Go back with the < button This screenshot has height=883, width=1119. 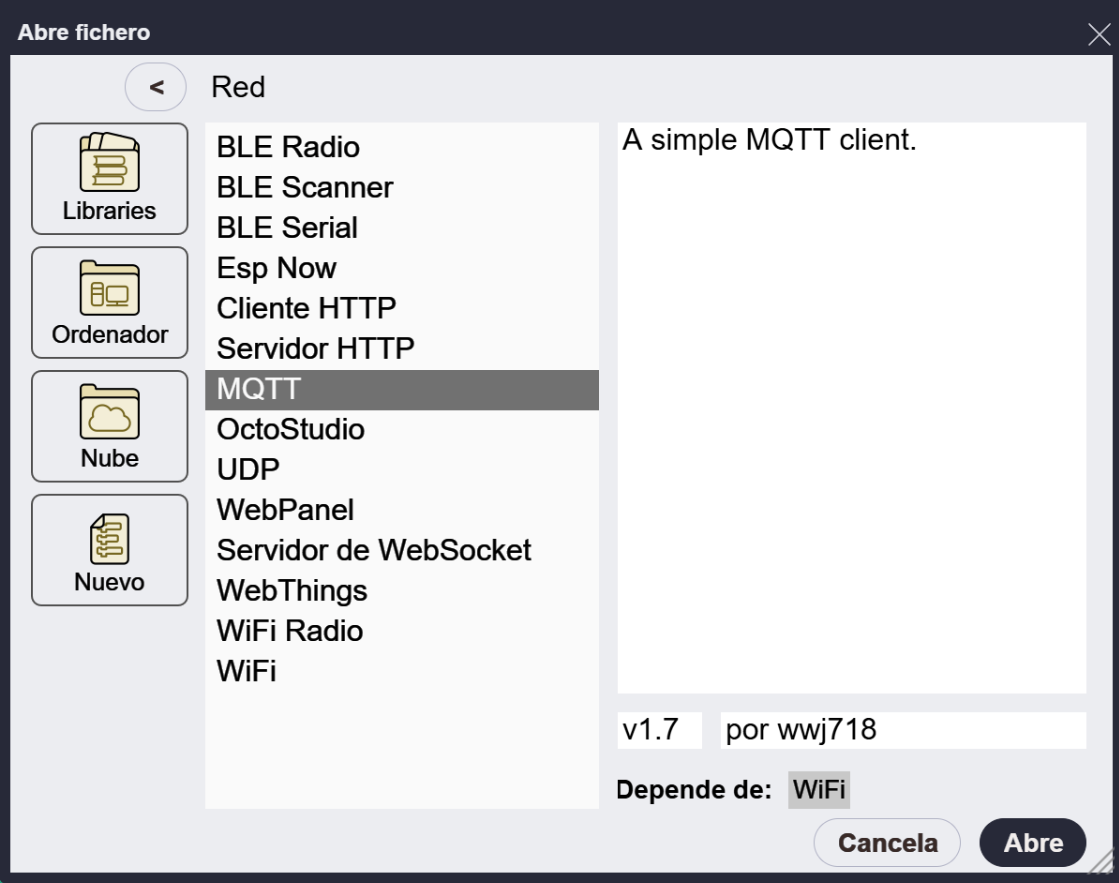156,87
